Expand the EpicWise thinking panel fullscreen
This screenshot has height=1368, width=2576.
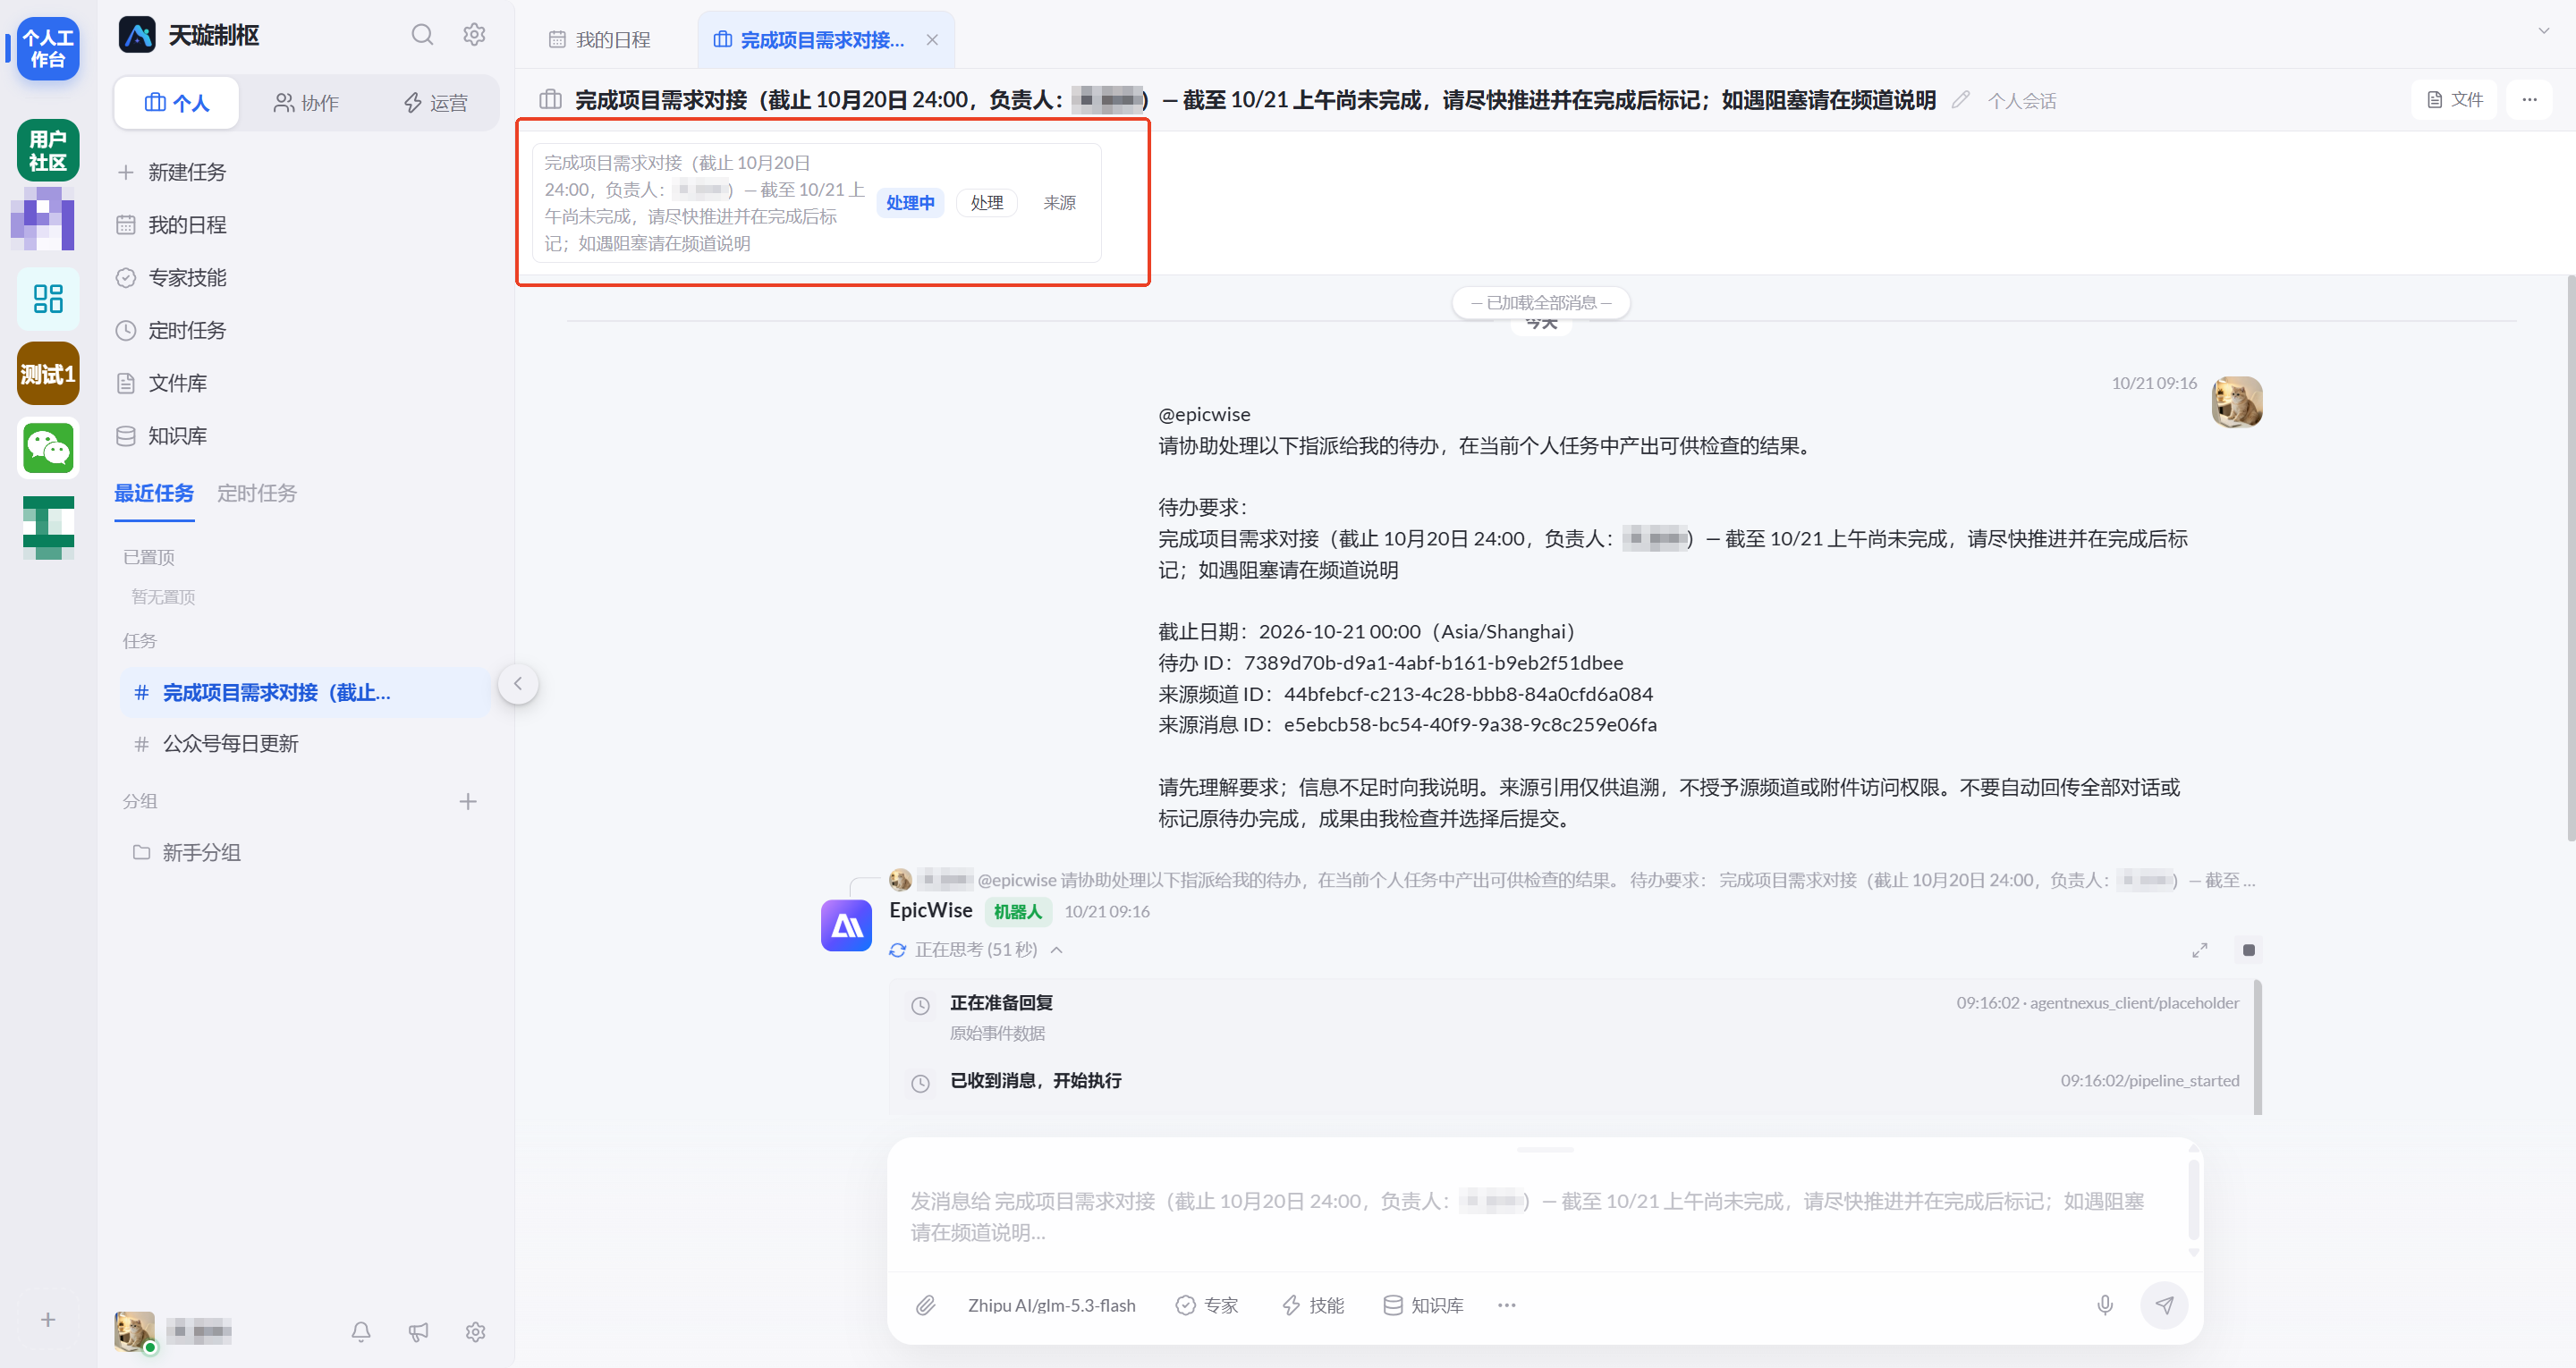[x=2199, y=950]
